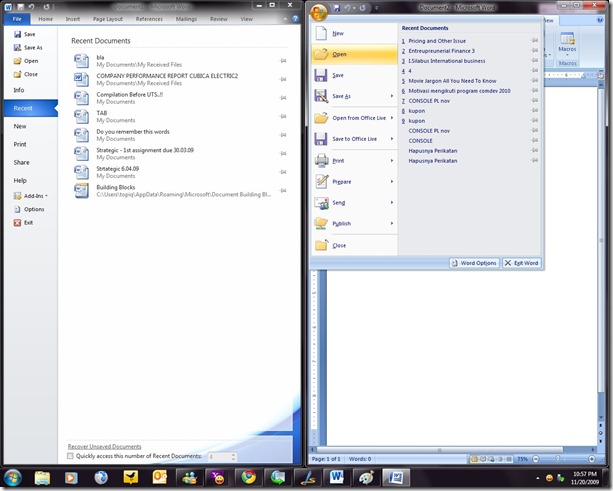Expand the Prepare submenu in Word 2007
The image size is (613, 491).
click(x=392, y=181)
